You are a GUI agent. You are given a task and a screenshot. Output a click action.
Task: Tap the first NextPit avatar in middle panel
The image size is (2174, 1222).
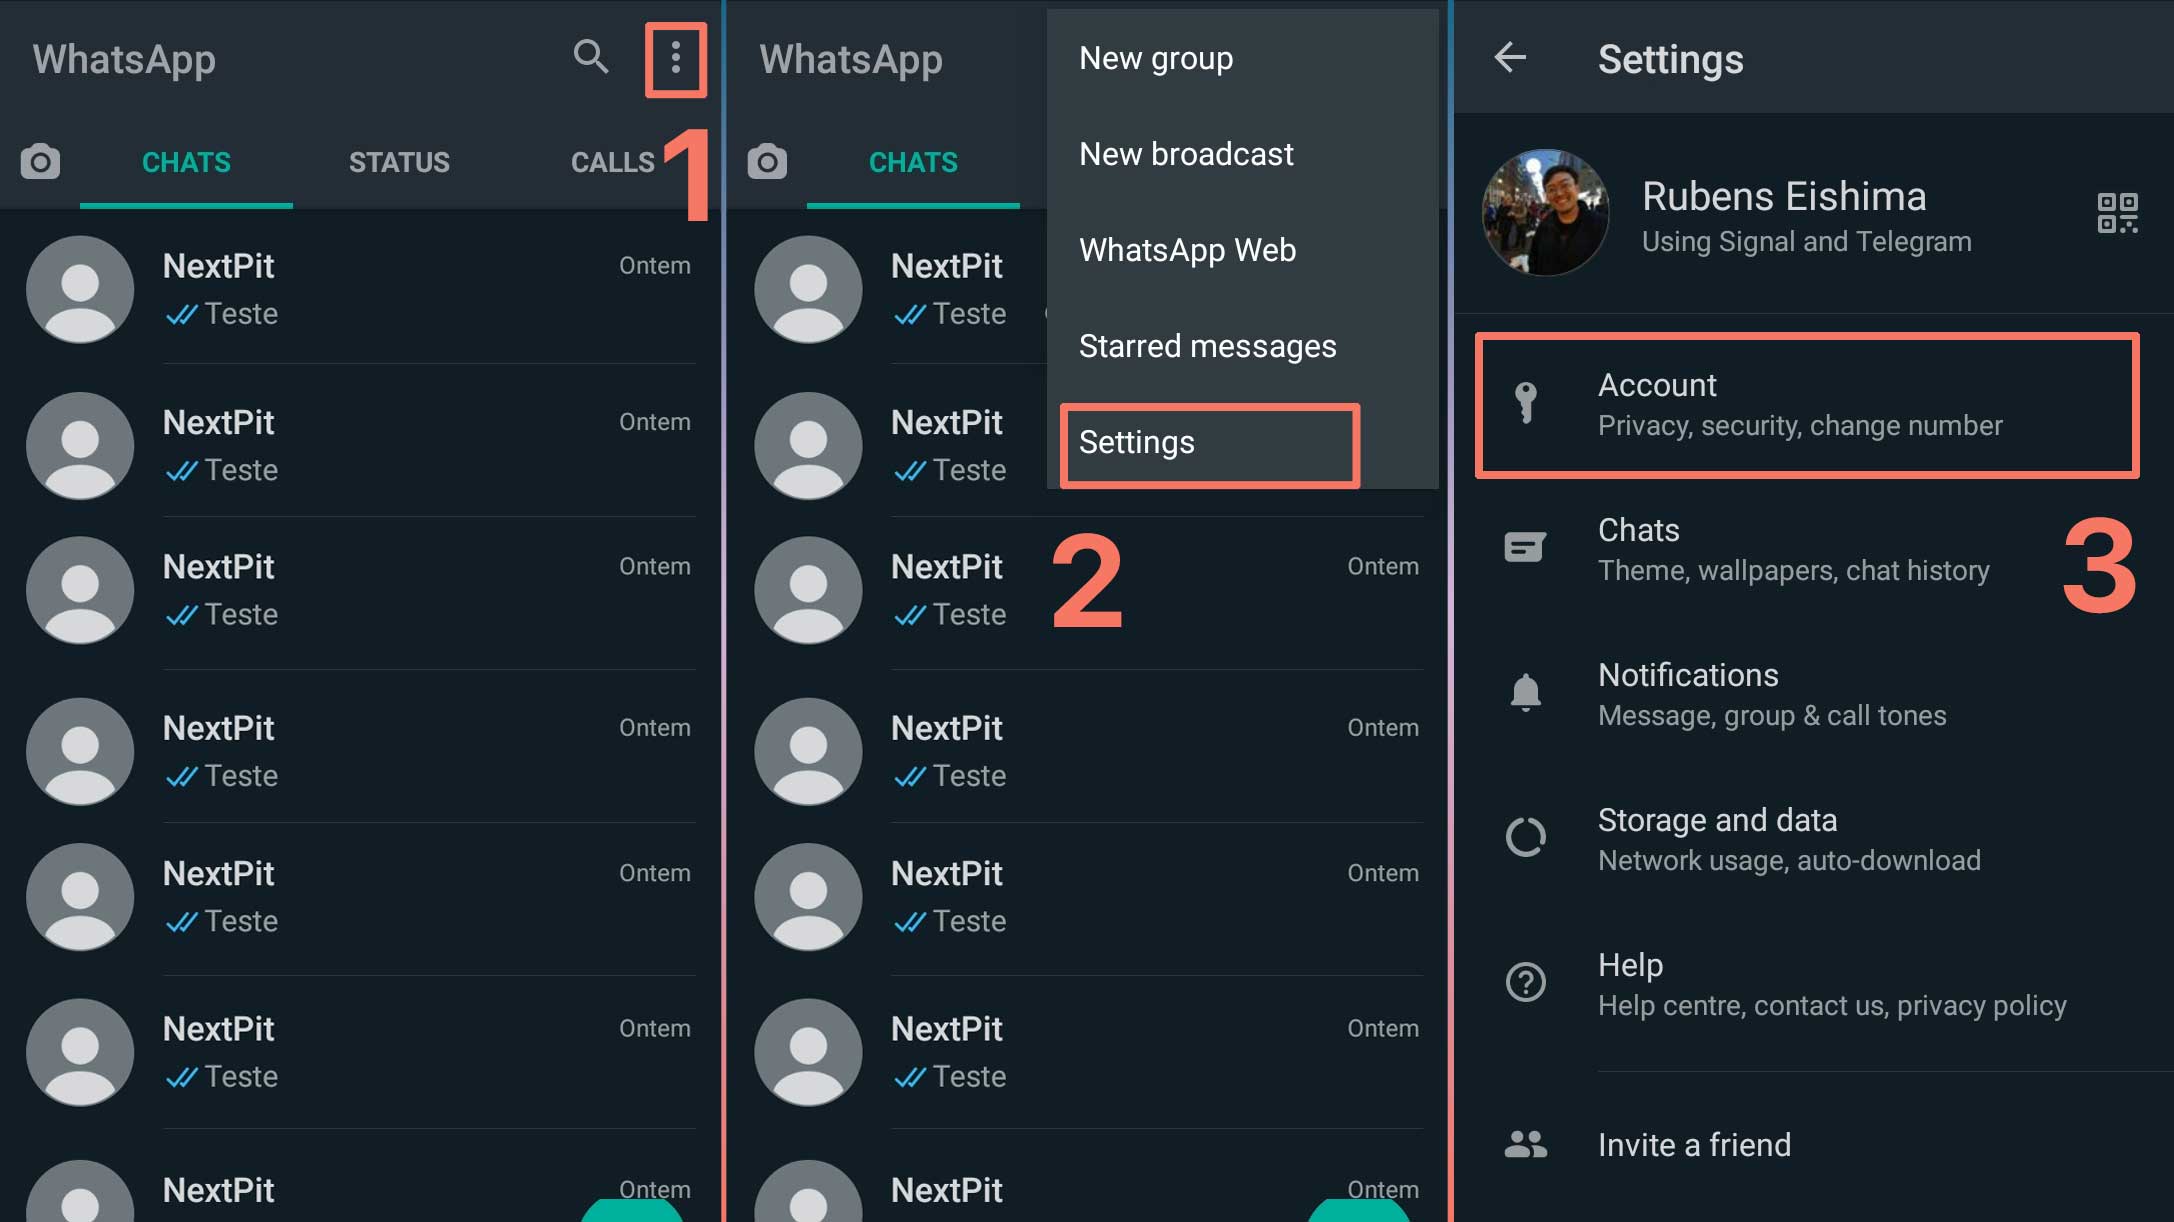coord(808,290)
